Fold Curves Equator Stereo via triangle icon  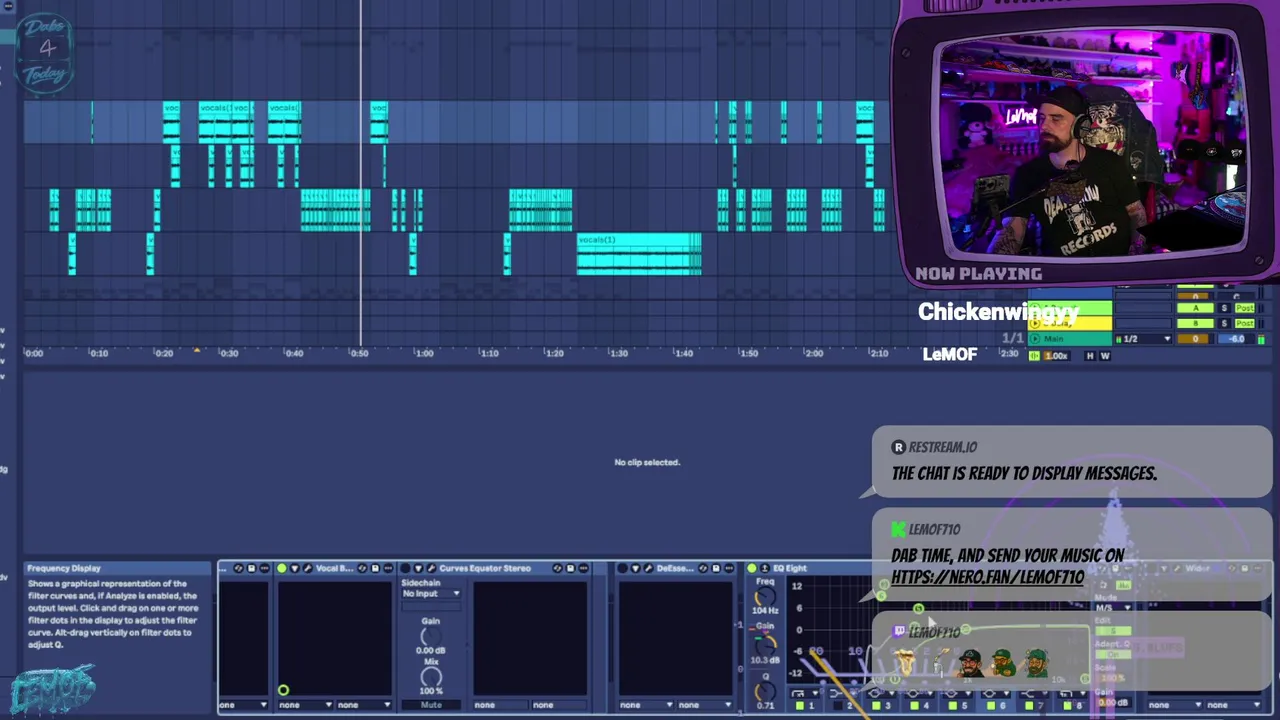click(x=419, y=568)
